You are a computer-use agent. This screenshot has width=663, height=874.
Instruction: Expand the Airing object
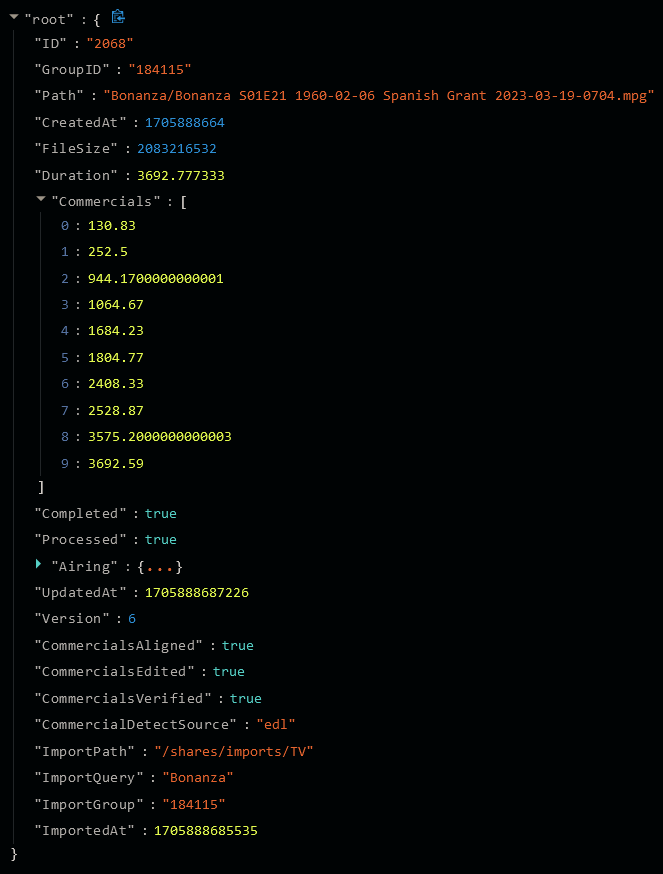coord(40,566)
